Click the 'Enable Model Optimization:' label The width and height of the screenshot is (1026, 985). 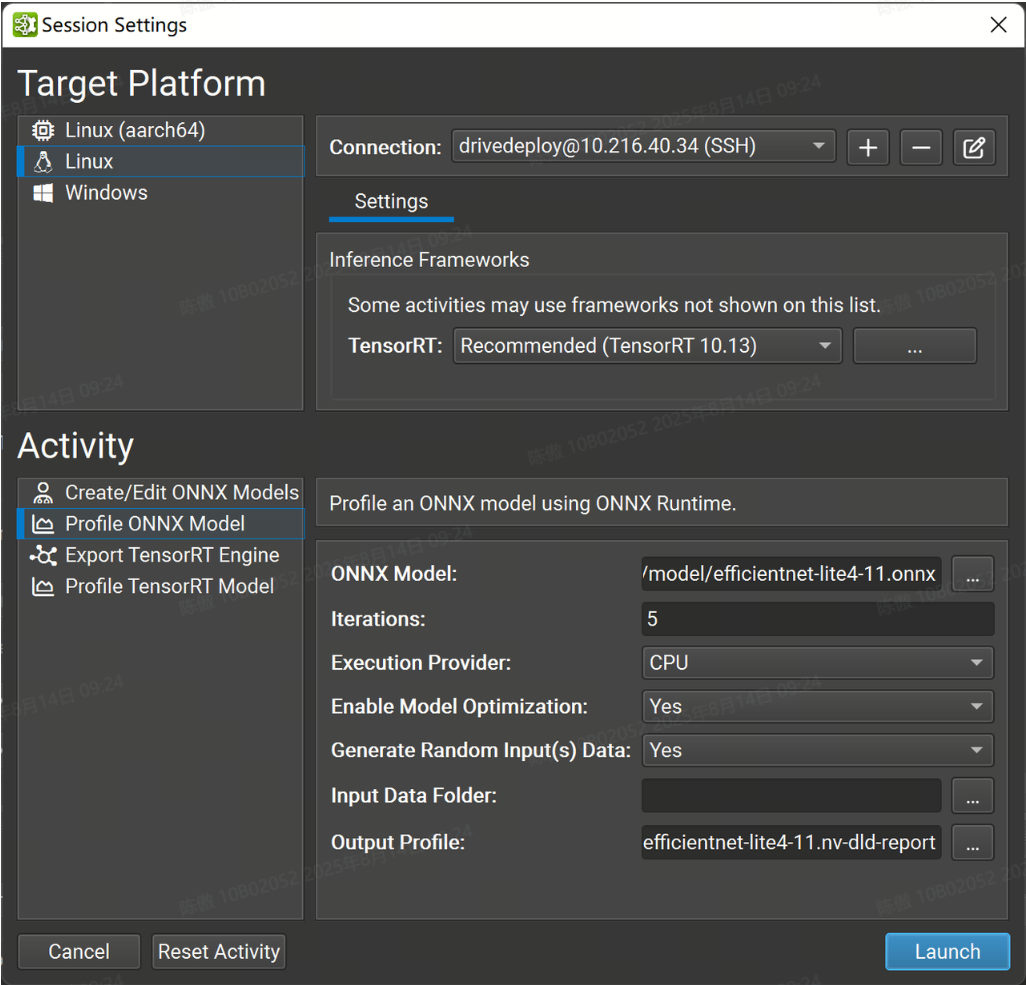tap(459, 707)
